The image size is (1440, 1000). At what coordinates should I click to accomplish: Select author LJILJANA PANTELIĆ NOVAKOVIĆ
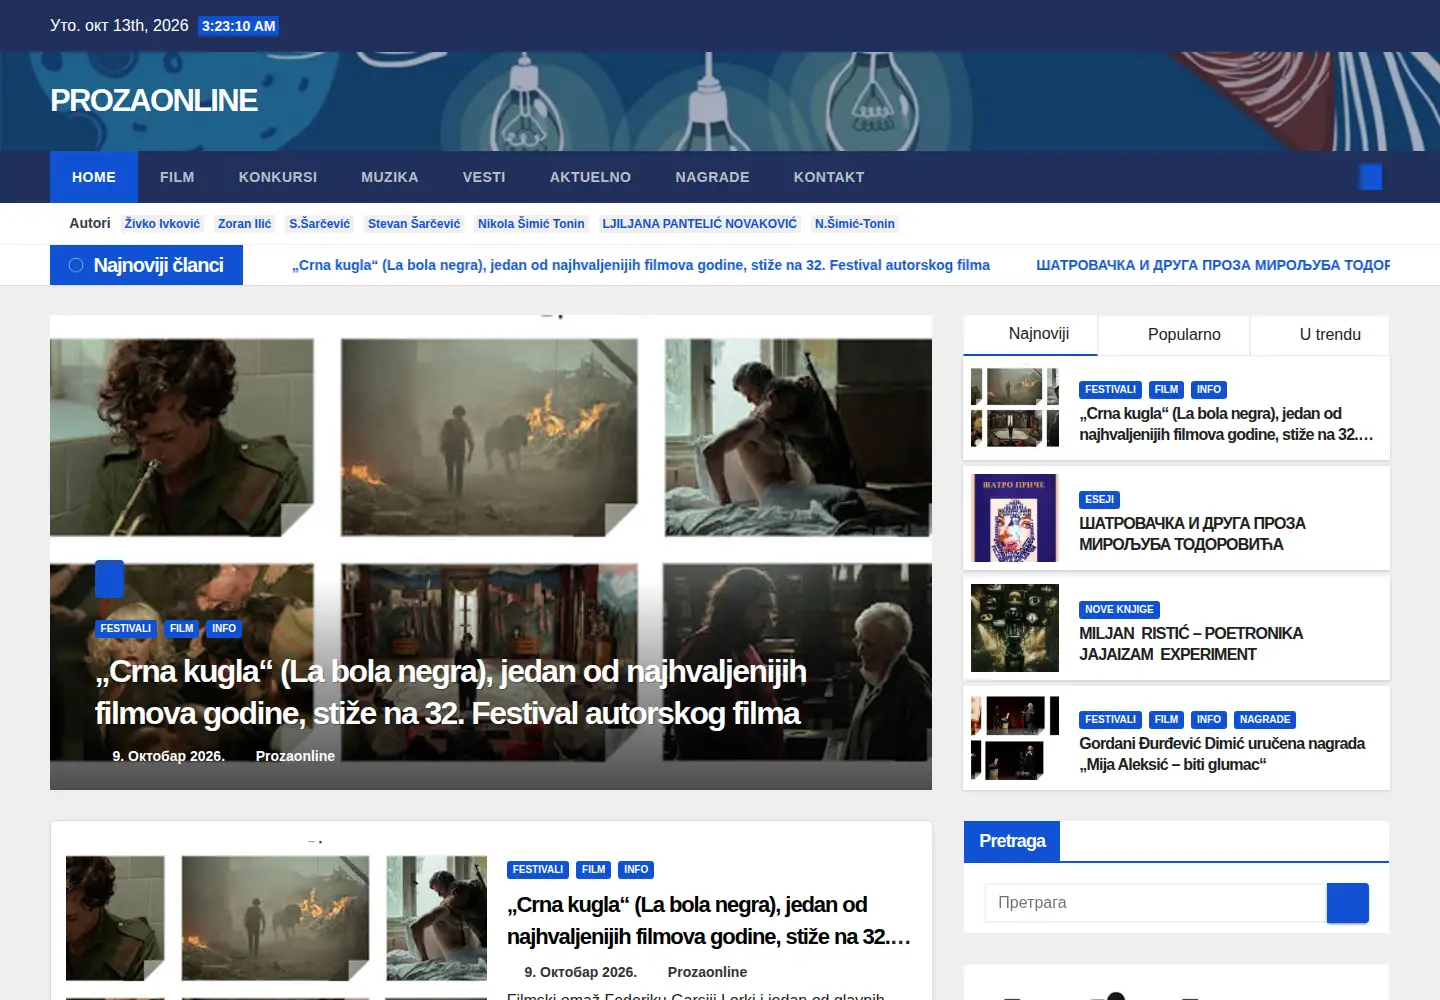(x=700, y=224)
